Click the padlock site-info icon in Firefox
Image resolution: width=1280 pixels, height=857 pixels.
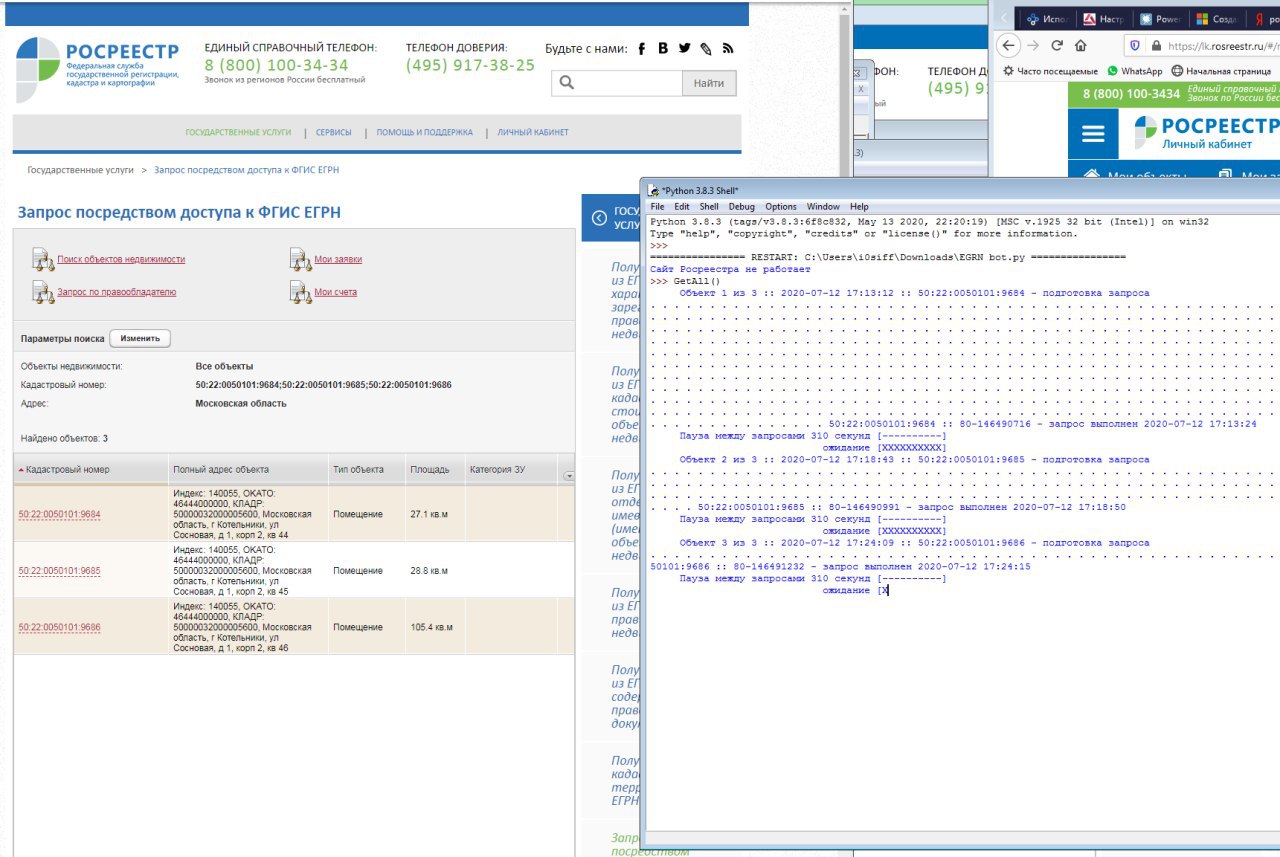[x=1156, y=46]
